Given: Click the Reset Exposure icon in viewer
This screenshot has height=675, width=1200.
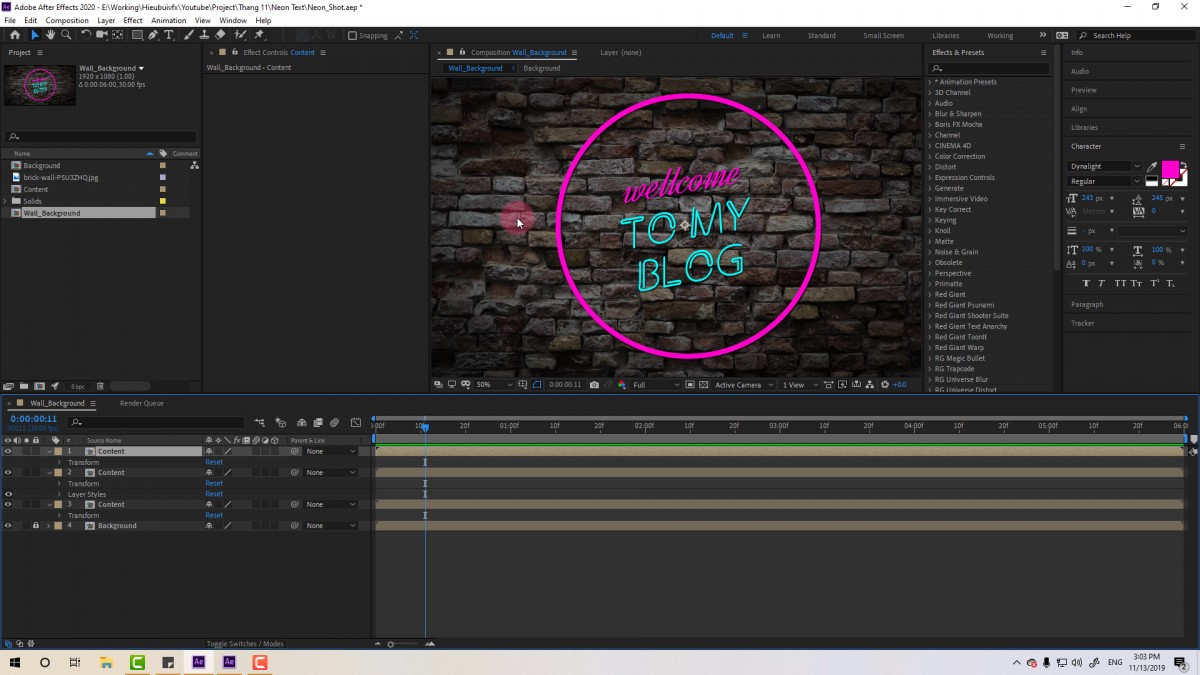Looking at the screenshot, I should (885, 385).
